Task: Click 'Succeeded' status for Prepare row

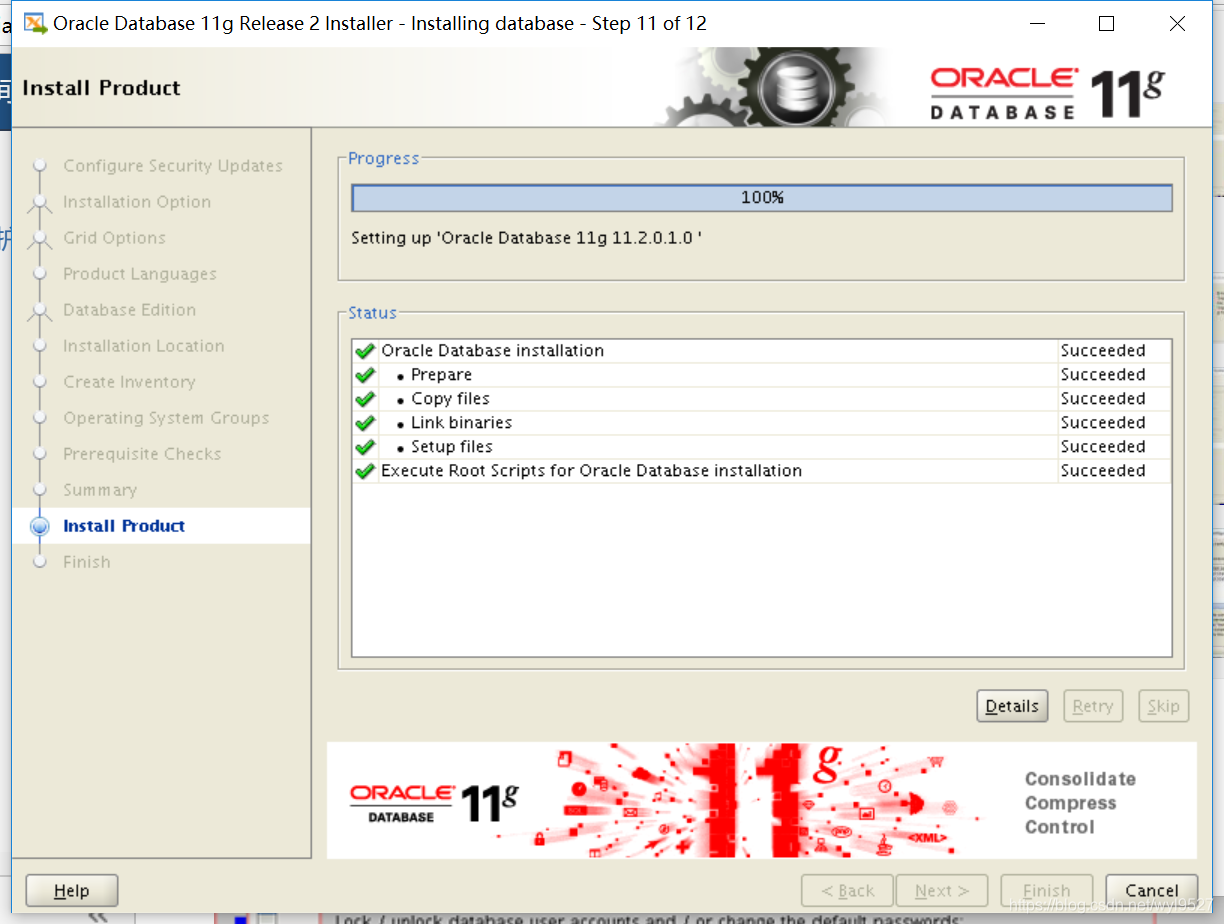Action: (x=1103, y=375)
